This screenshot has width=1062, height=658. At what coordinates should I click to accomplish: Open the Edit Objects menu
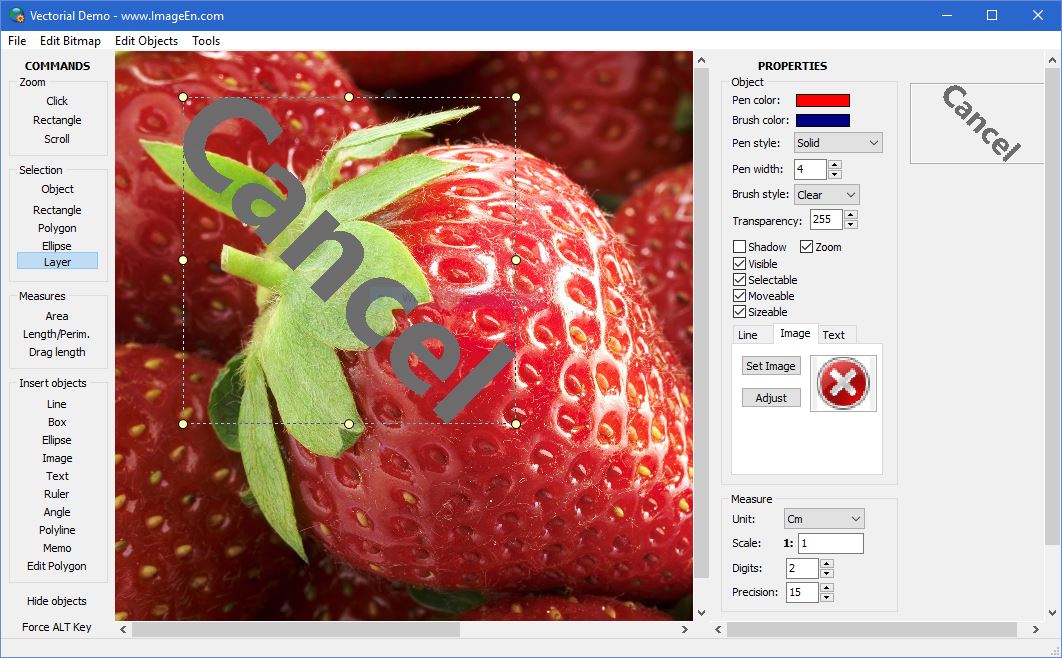[146, 41]
